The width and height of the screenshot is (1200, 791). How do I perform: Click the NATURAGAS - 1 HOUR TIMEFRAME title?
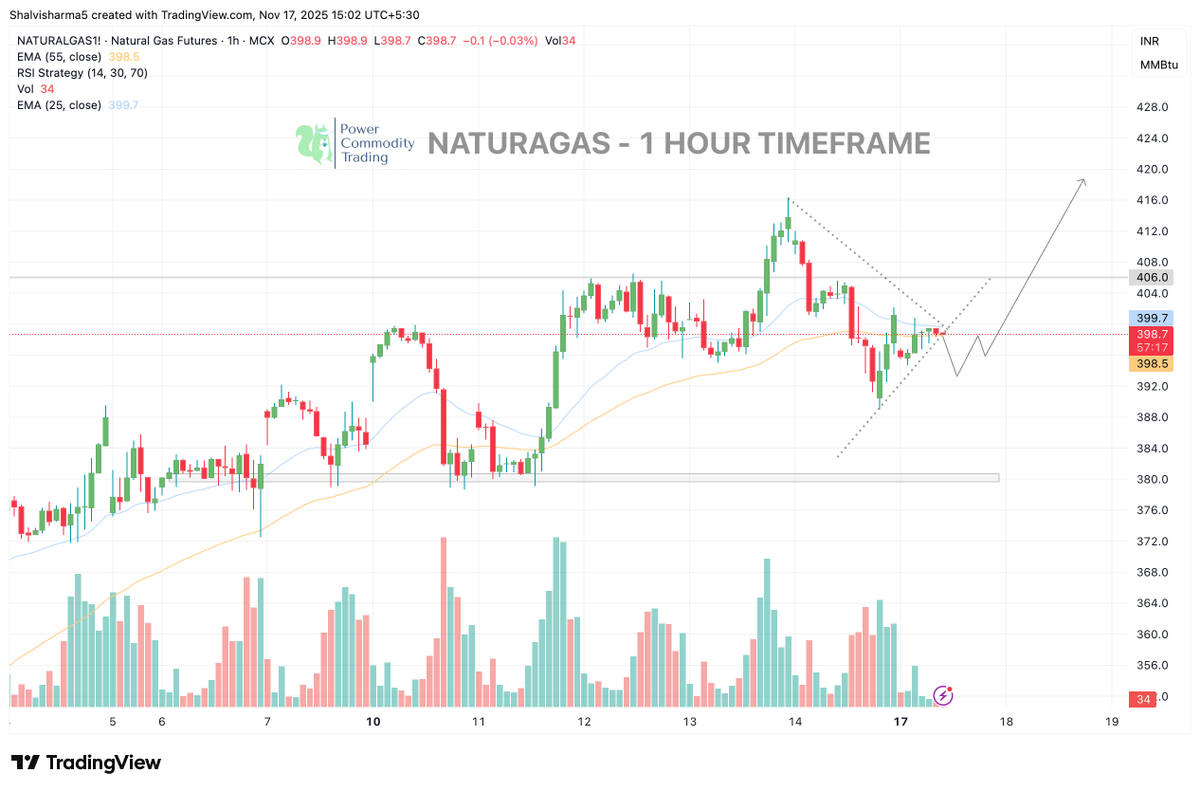tap(678, 144)
